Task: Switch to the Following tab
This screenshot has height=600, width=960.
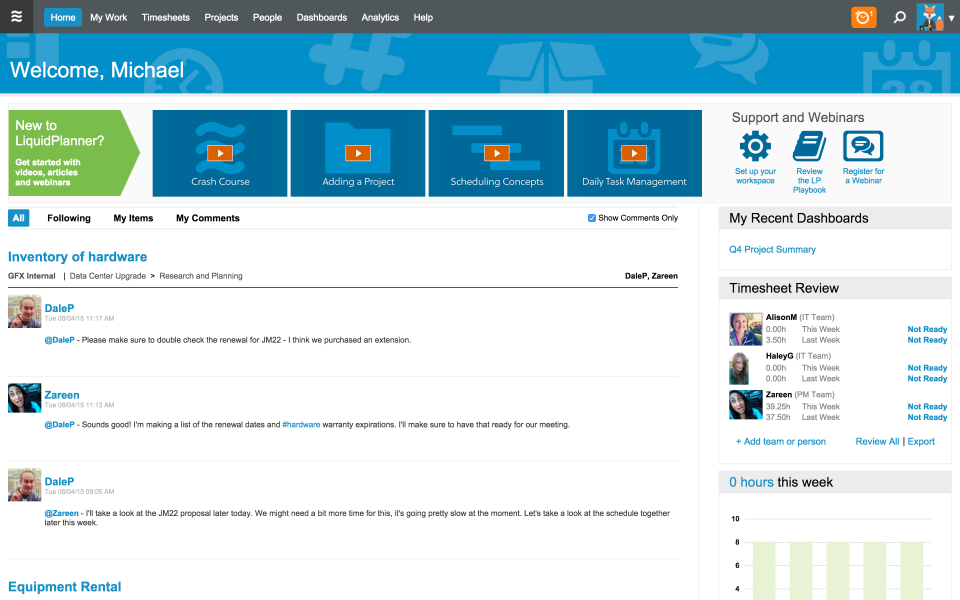Action: point(69,218)
